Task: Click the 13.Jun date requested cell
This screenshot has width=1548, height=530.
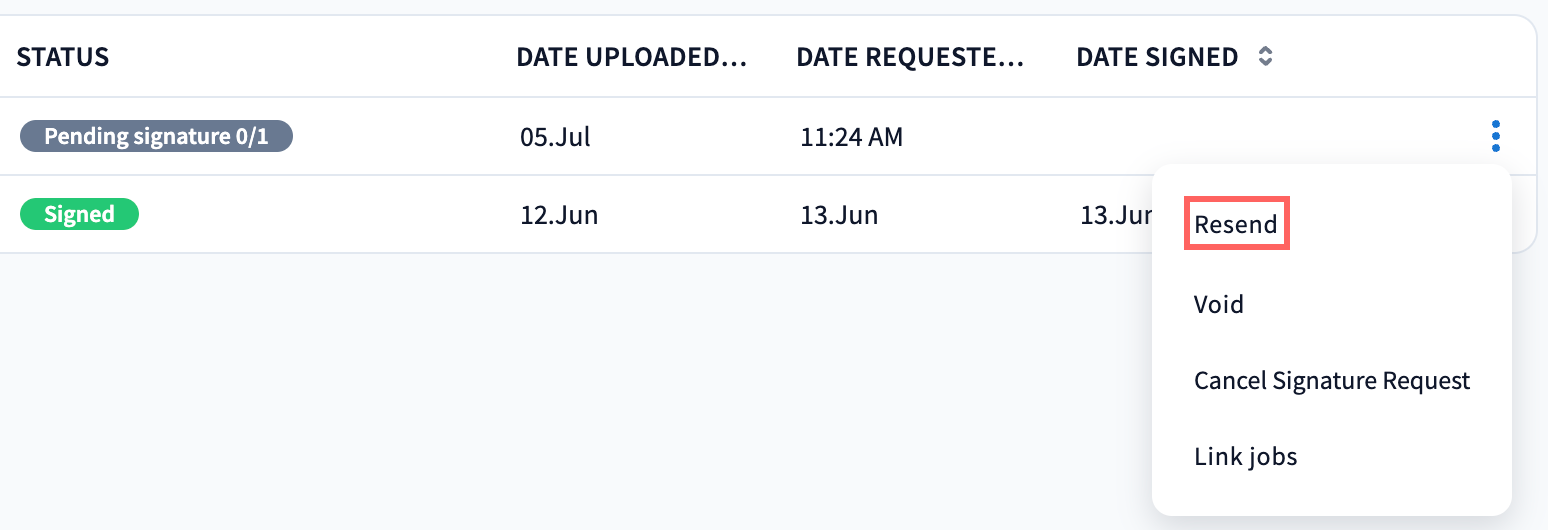Action: point(839,215)
